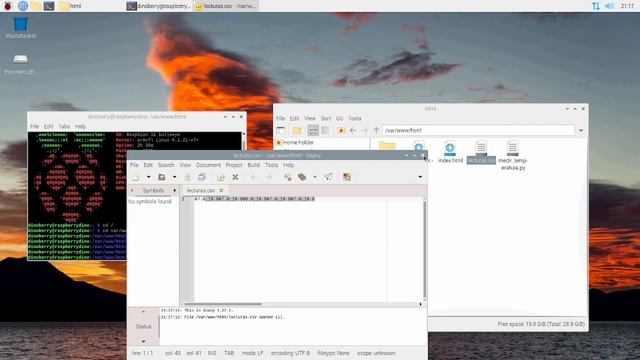Click the "encoding: UTF-8" status bar entry
Viewport: 640px width, 360px height.
[290, 353]
